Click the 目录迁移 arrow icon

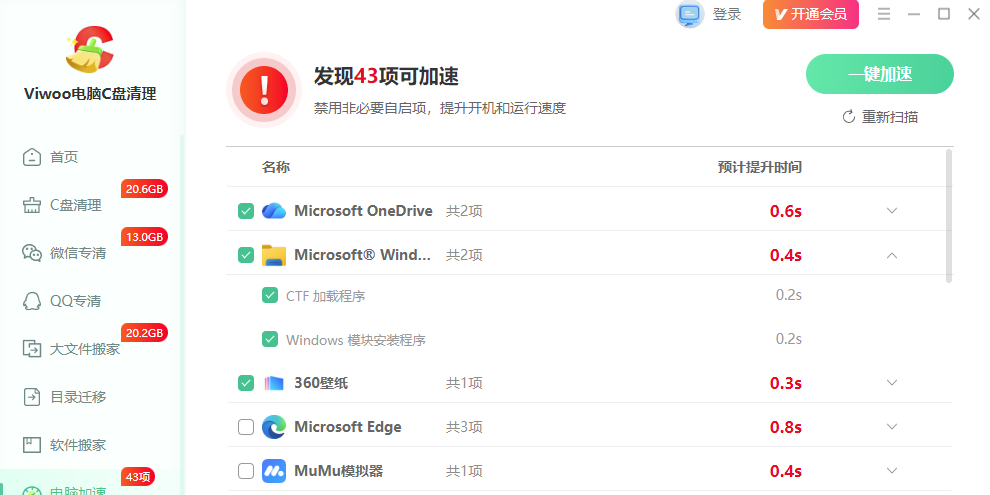(32, 397)
